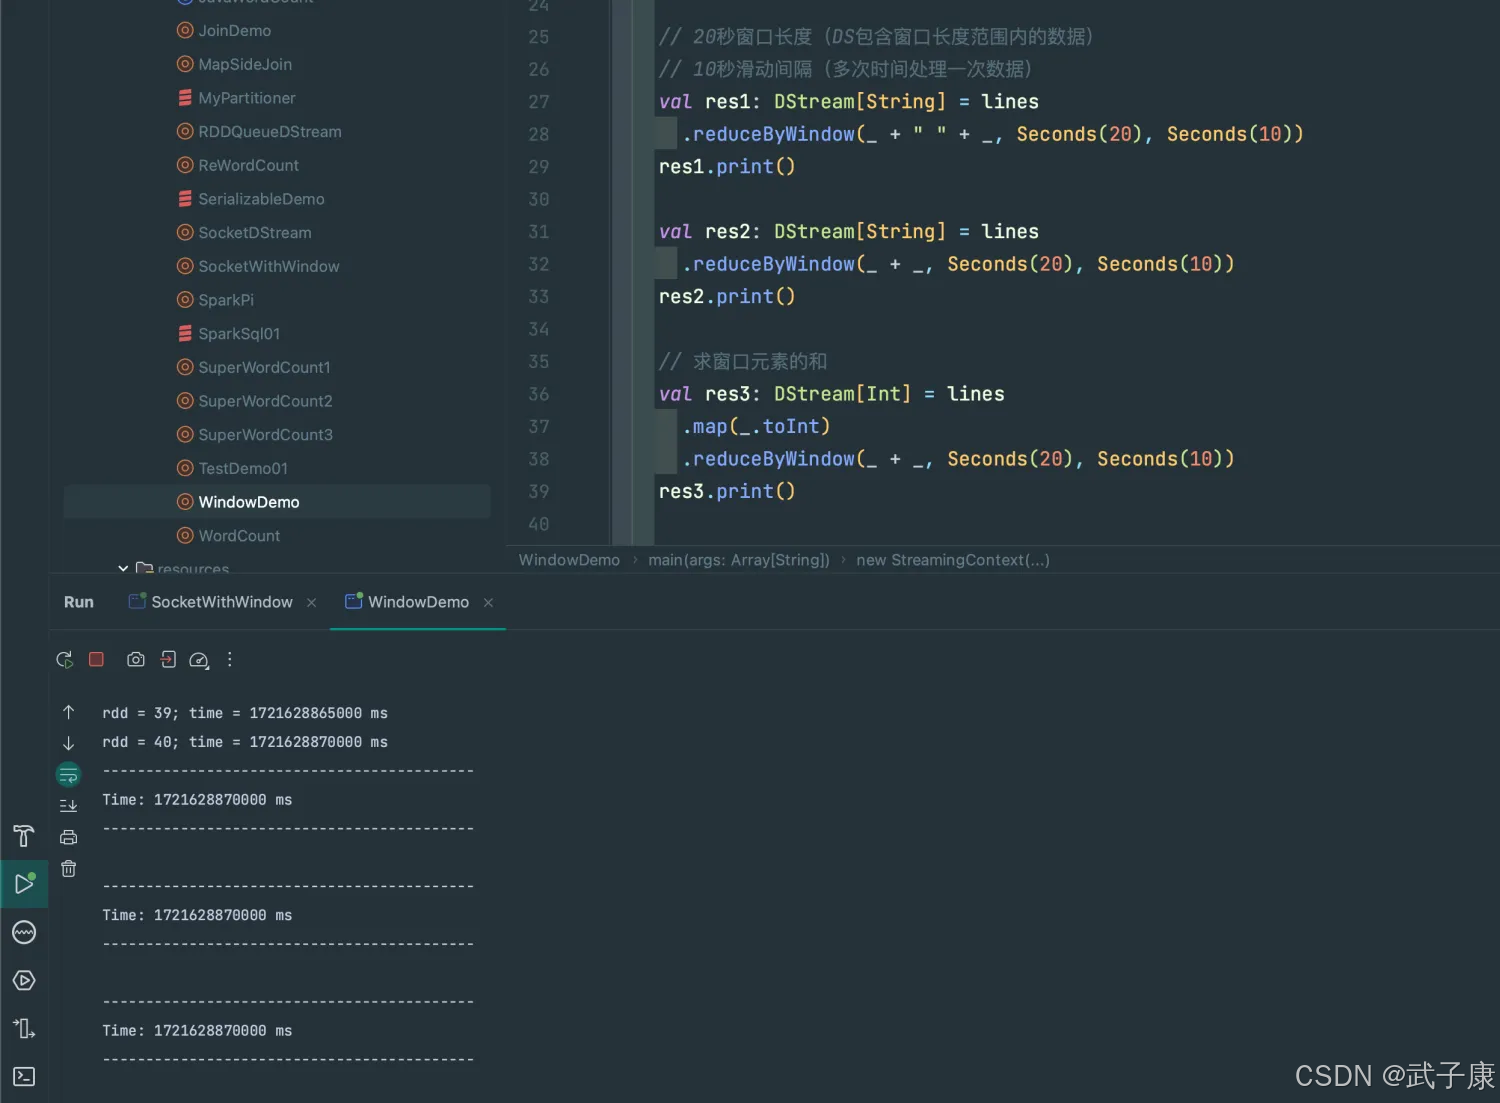The image size is (1500, 1103).
Task: Open SocketDStream file in project tree
Action: pyautogui.click(x=254, y=233)
